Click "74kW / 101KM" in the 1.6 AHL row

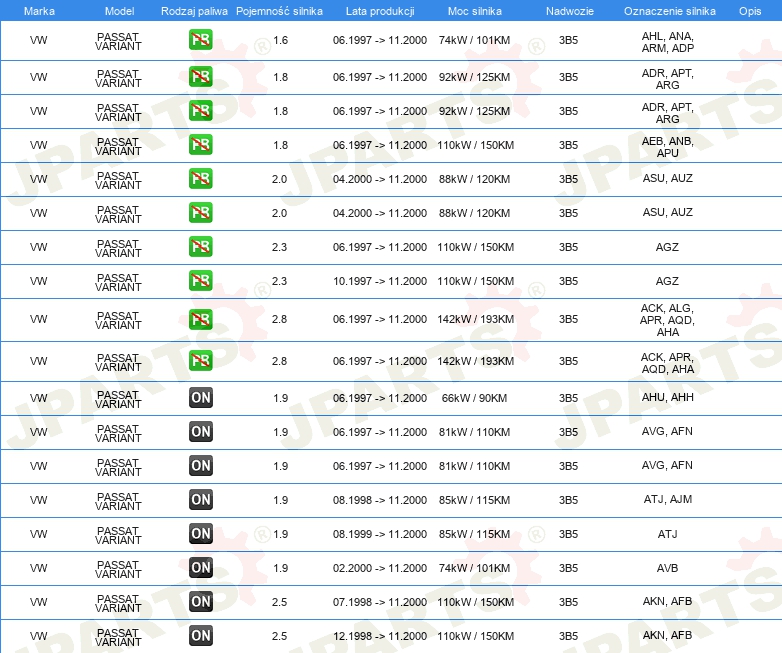474,40
